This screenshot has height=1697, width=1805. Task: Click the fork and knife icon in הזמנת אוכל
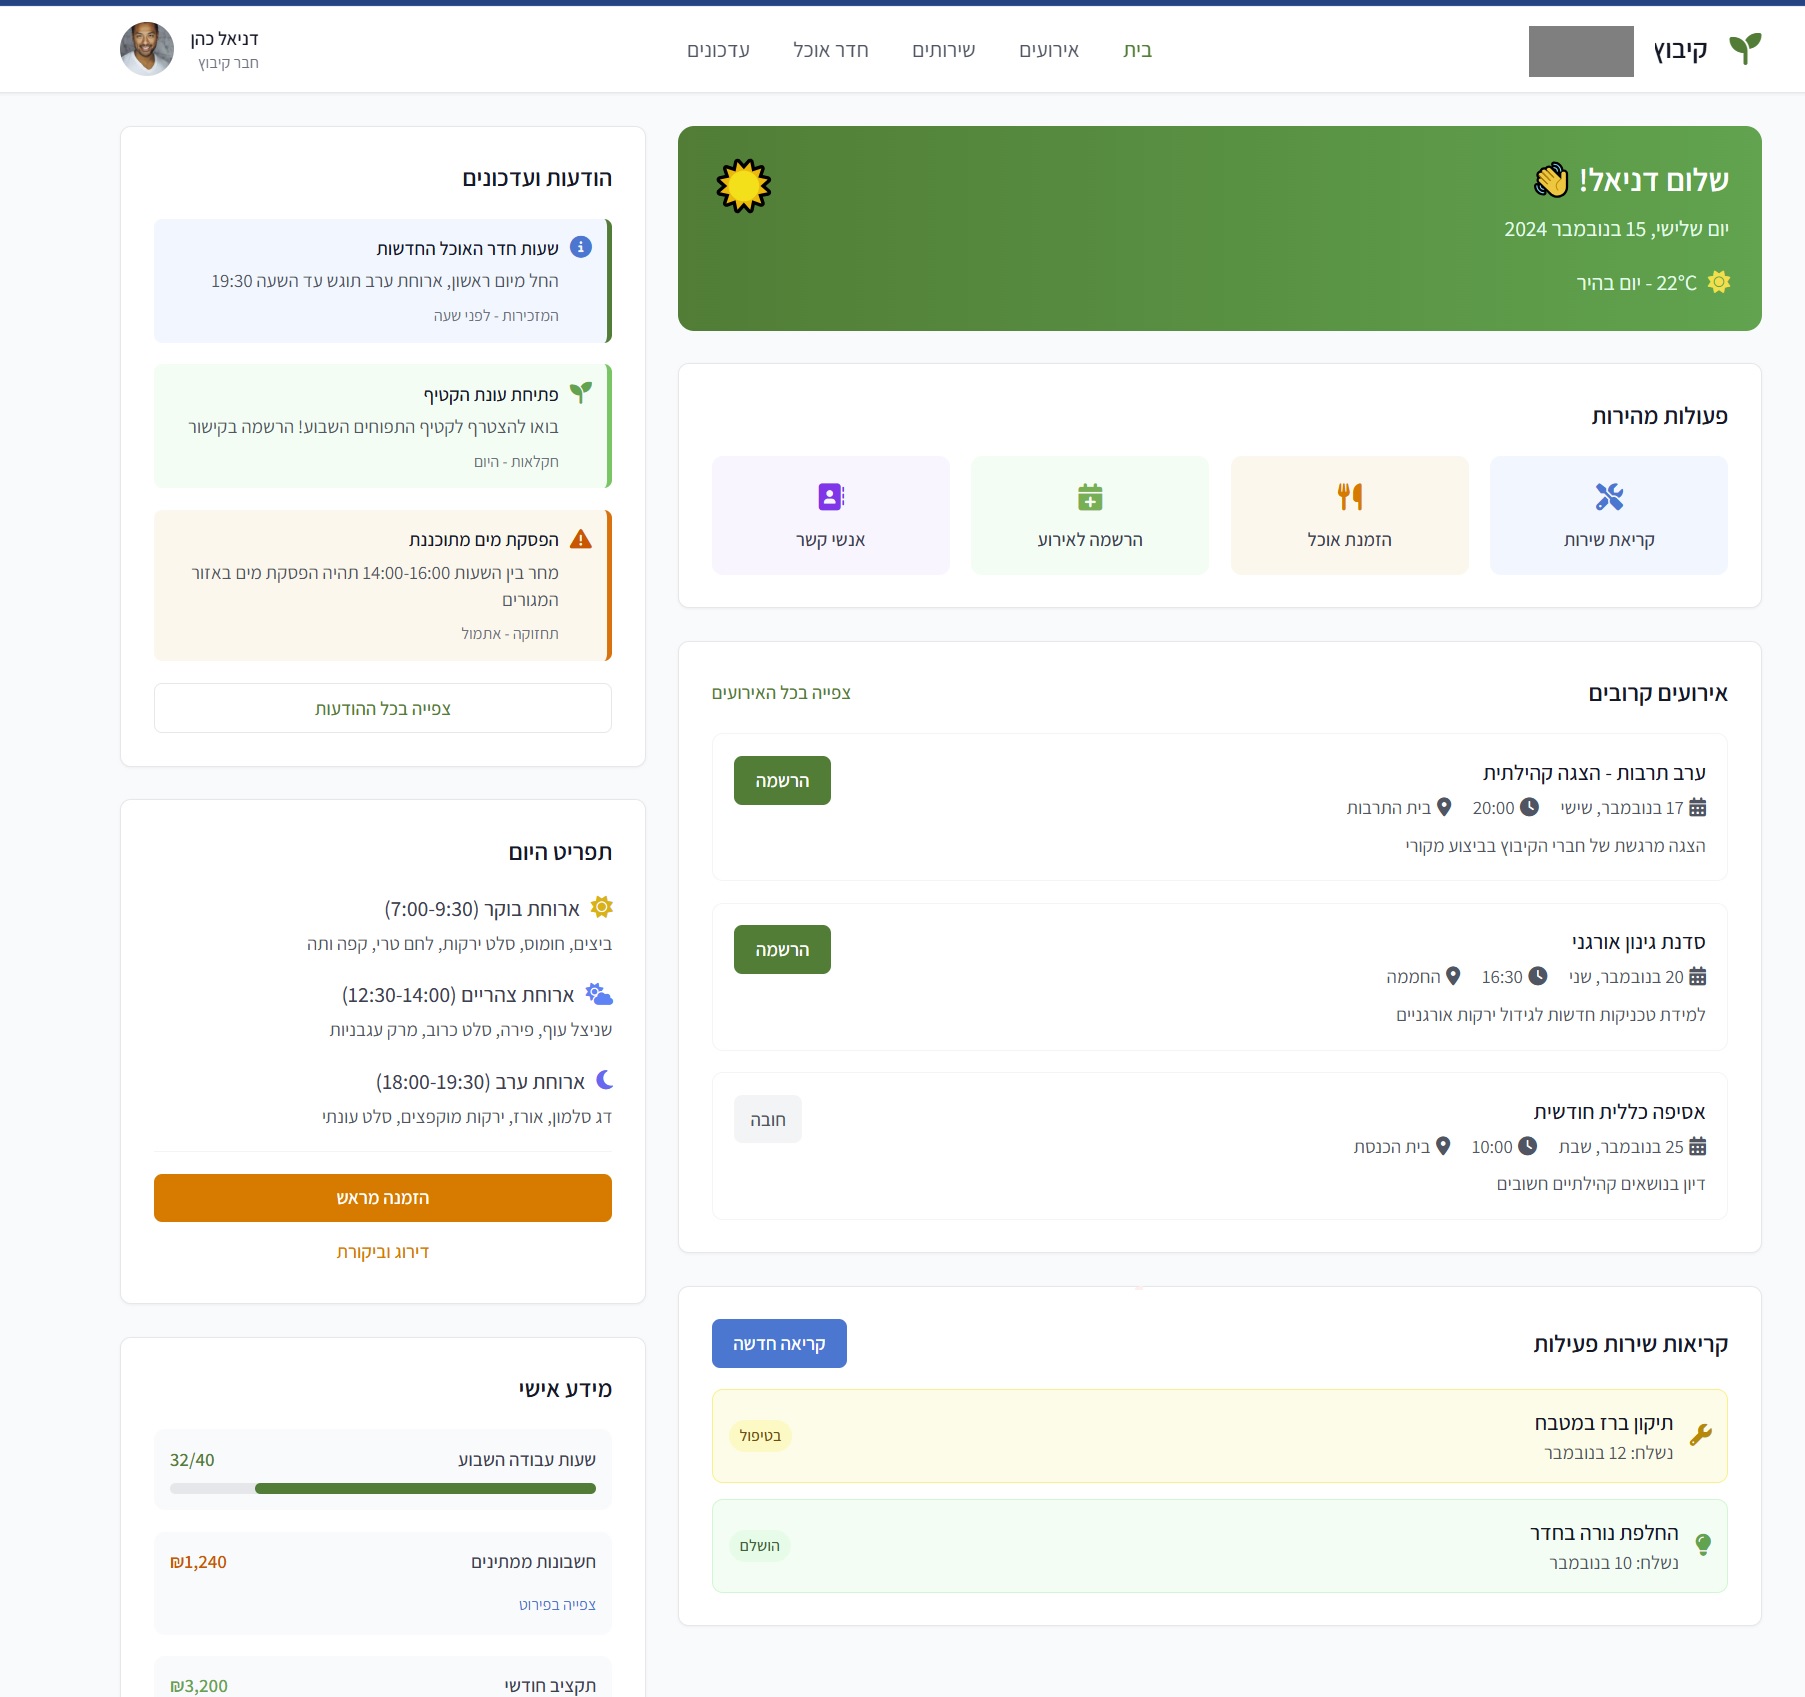point(1350,496)
